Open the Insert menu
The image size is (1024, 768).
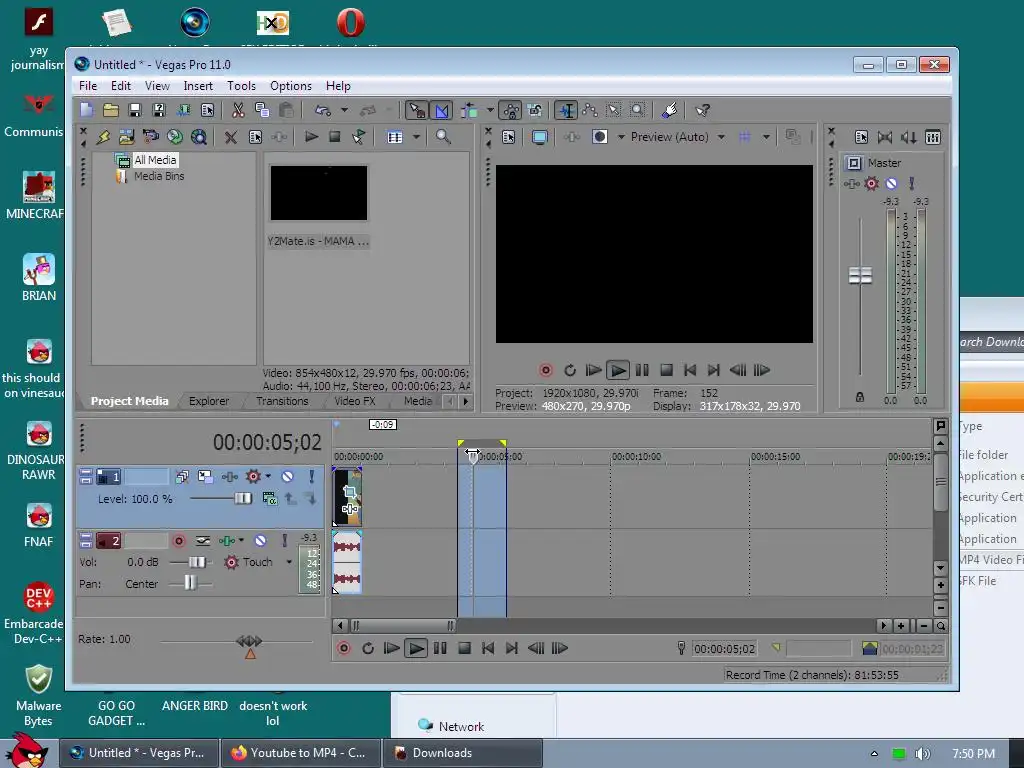click(198, 86)
